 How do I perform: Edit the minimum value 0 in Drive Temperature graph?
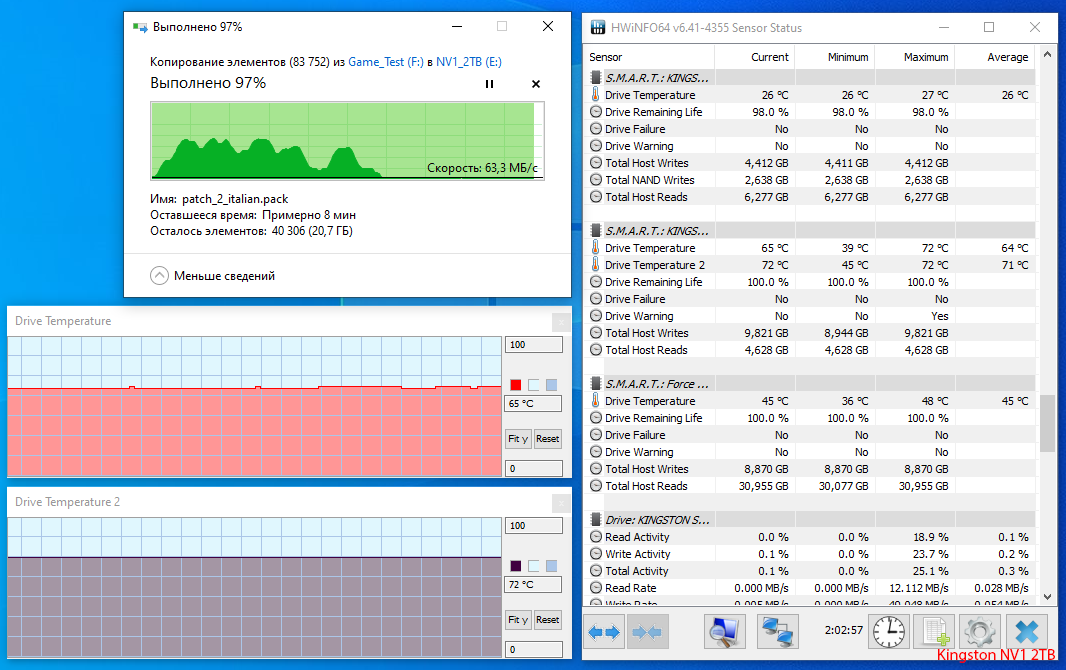coord(534,468)
